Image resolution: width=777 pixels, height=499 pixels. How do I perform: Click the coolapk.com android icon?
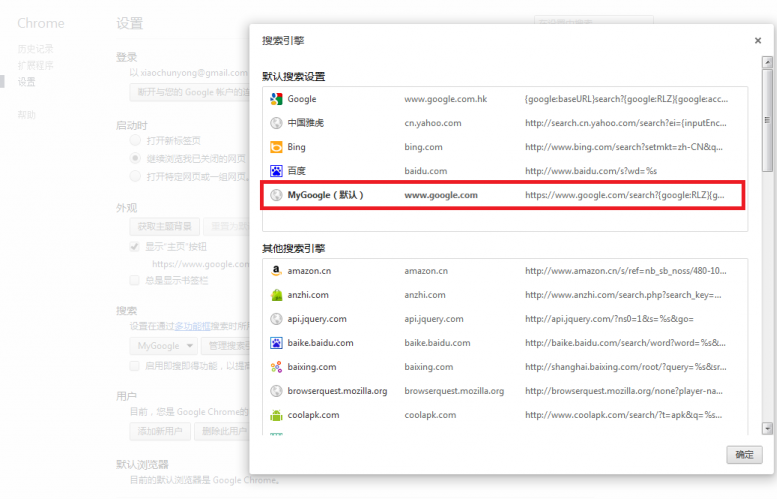(276, 415)
